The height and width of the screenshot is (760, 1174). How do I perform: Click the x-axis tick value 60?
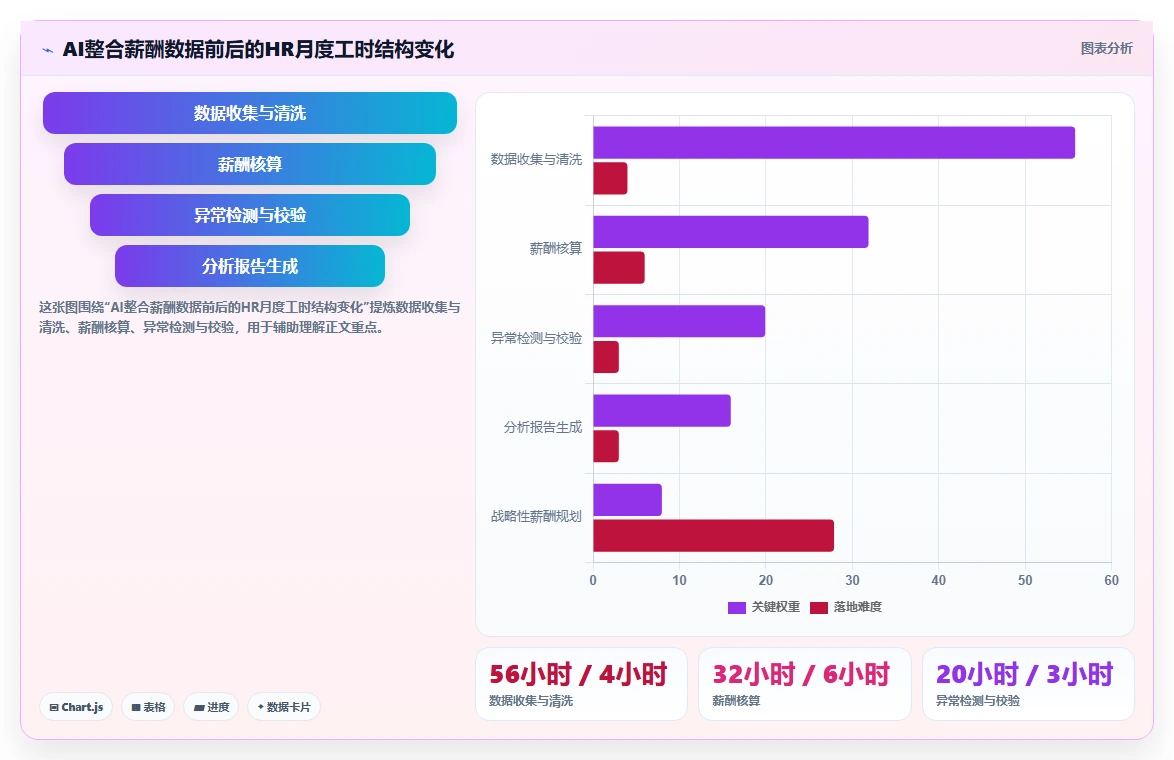pos(1111,580)
